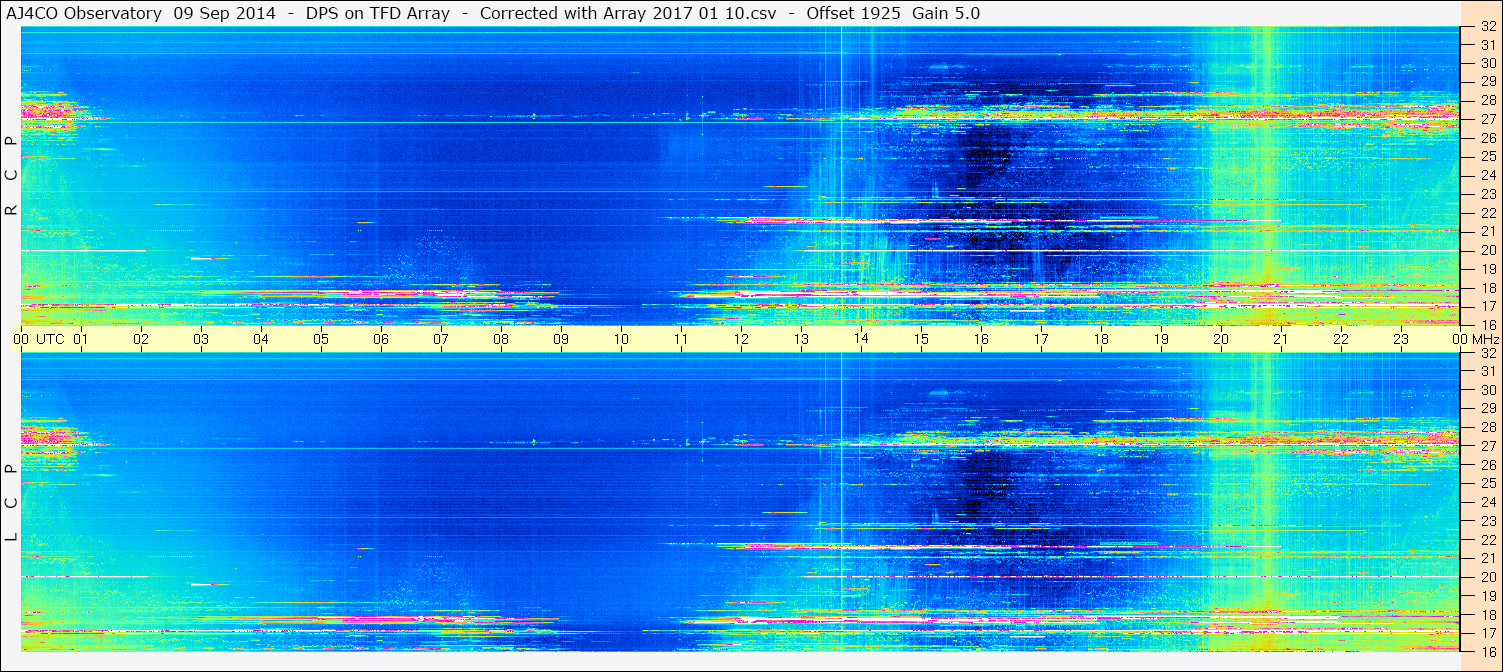
Task: Select the 17 hour mark on time axis
Action: click(x=1041, y=339)
